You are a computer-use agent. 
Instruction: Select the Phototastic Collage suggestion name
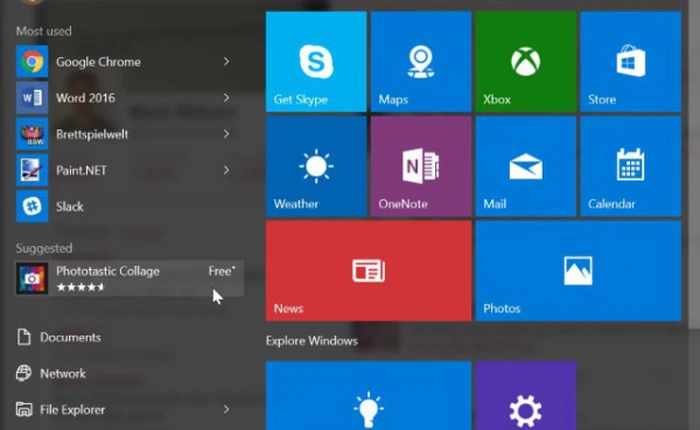click(x=108, y=271)
